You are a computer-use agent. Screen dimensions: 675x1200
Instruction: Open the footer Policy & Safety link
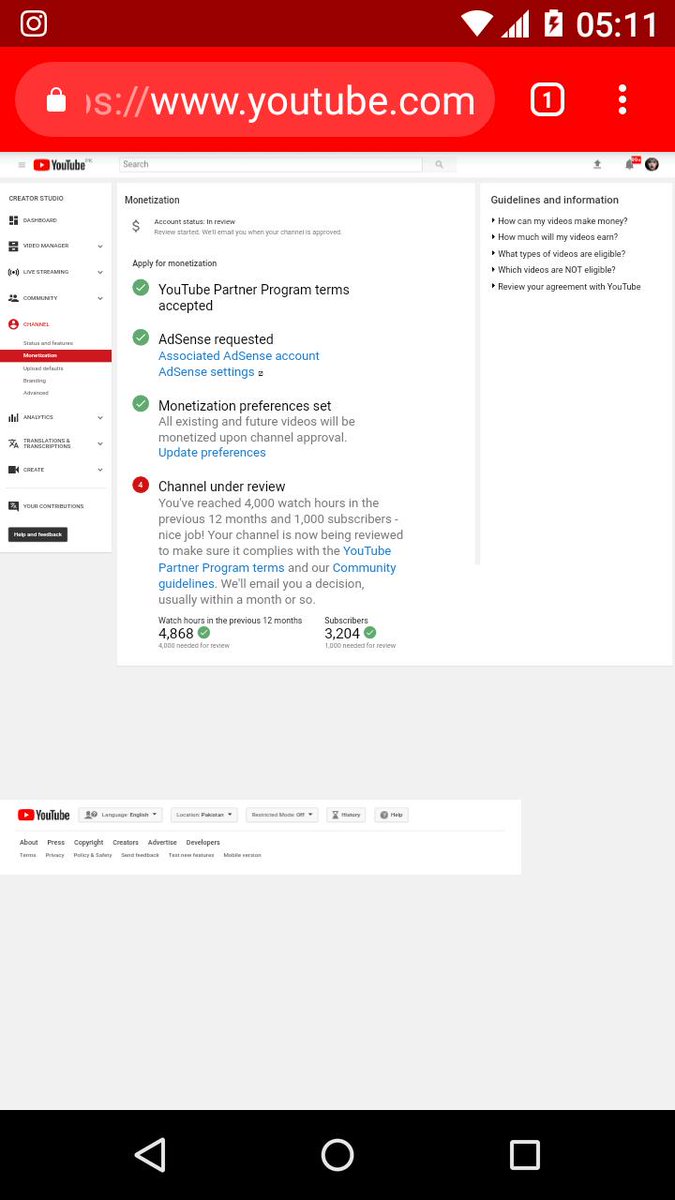93,855
